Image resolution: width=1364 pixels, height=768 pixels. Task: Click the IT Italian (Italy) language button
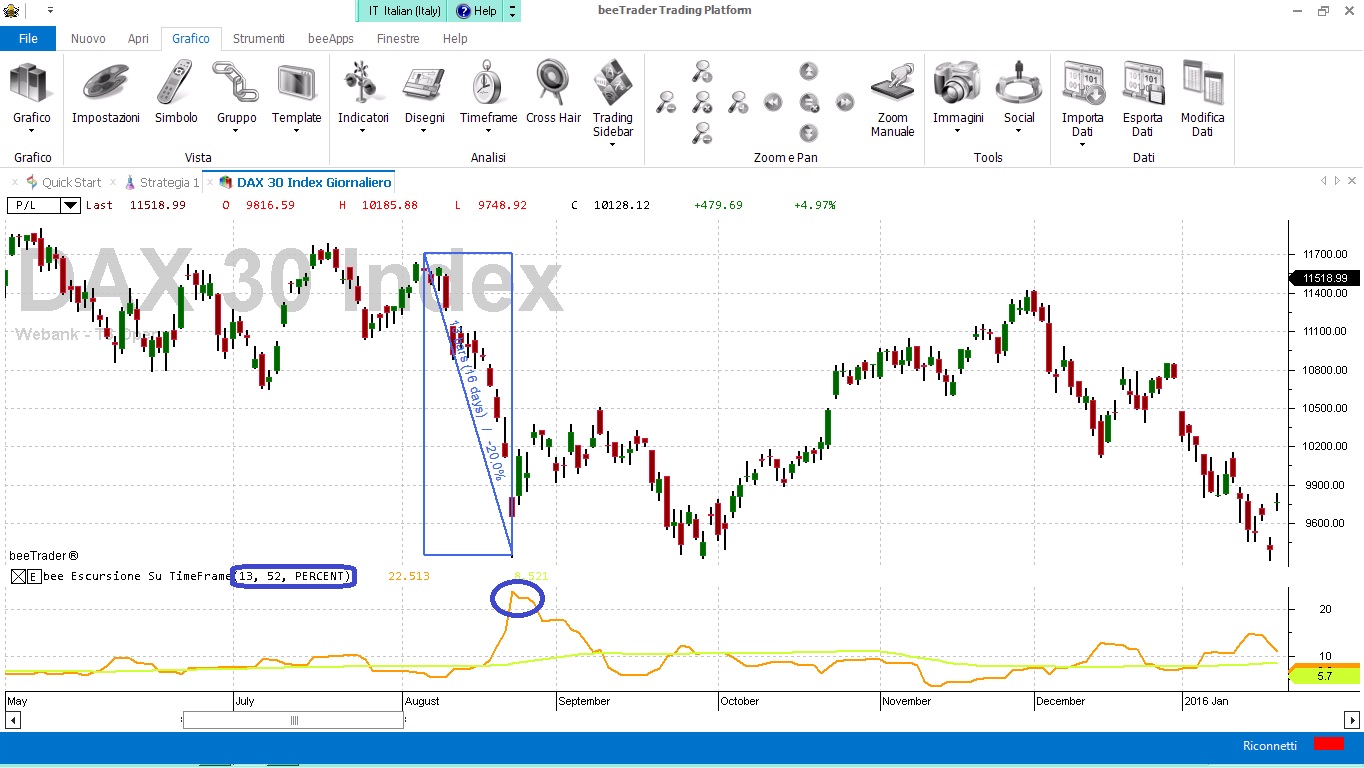403,11
